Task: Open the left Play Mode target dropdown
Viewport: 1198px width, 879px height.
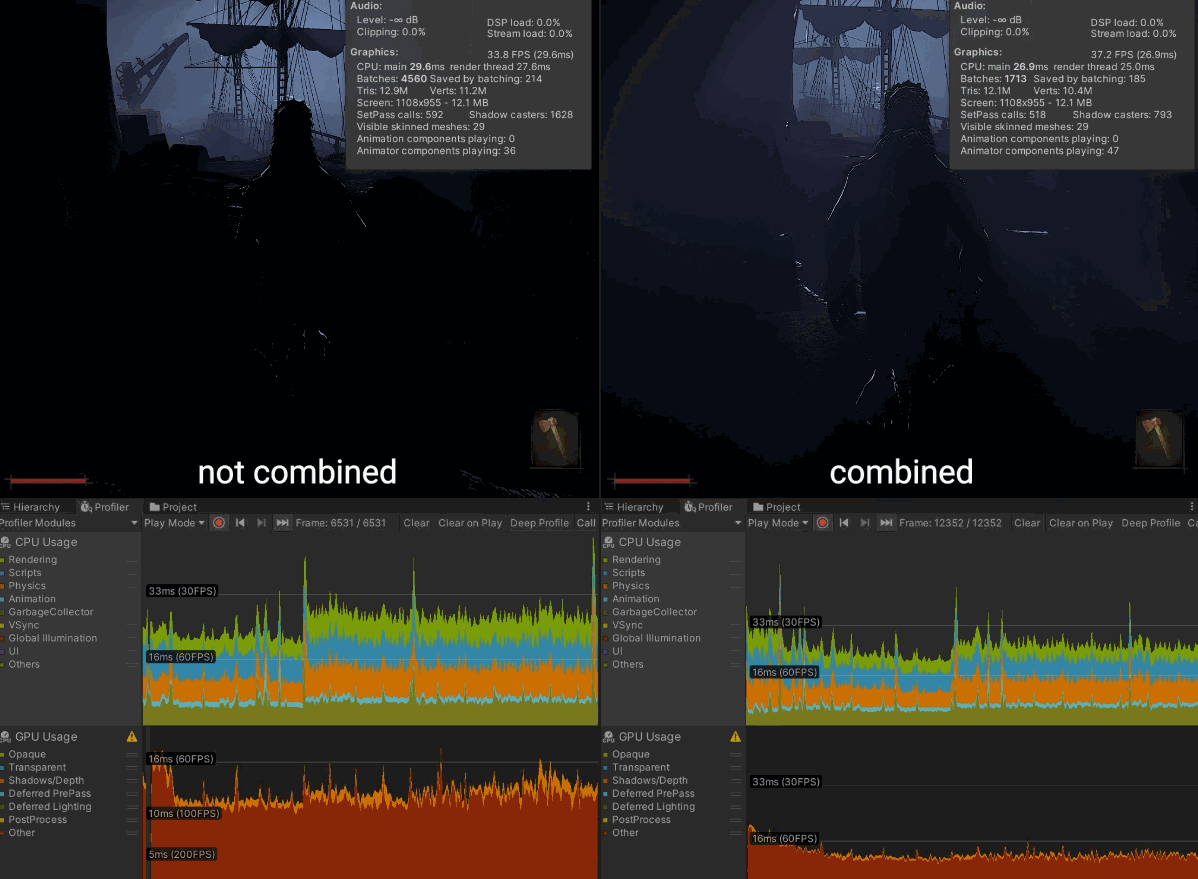Action: tap(174, 523)
